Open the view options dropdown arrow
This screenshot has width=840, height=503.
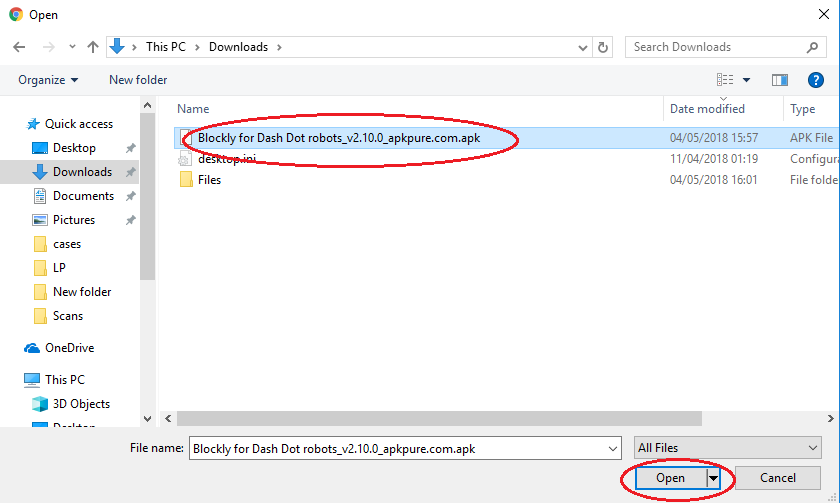coord(746,80)
